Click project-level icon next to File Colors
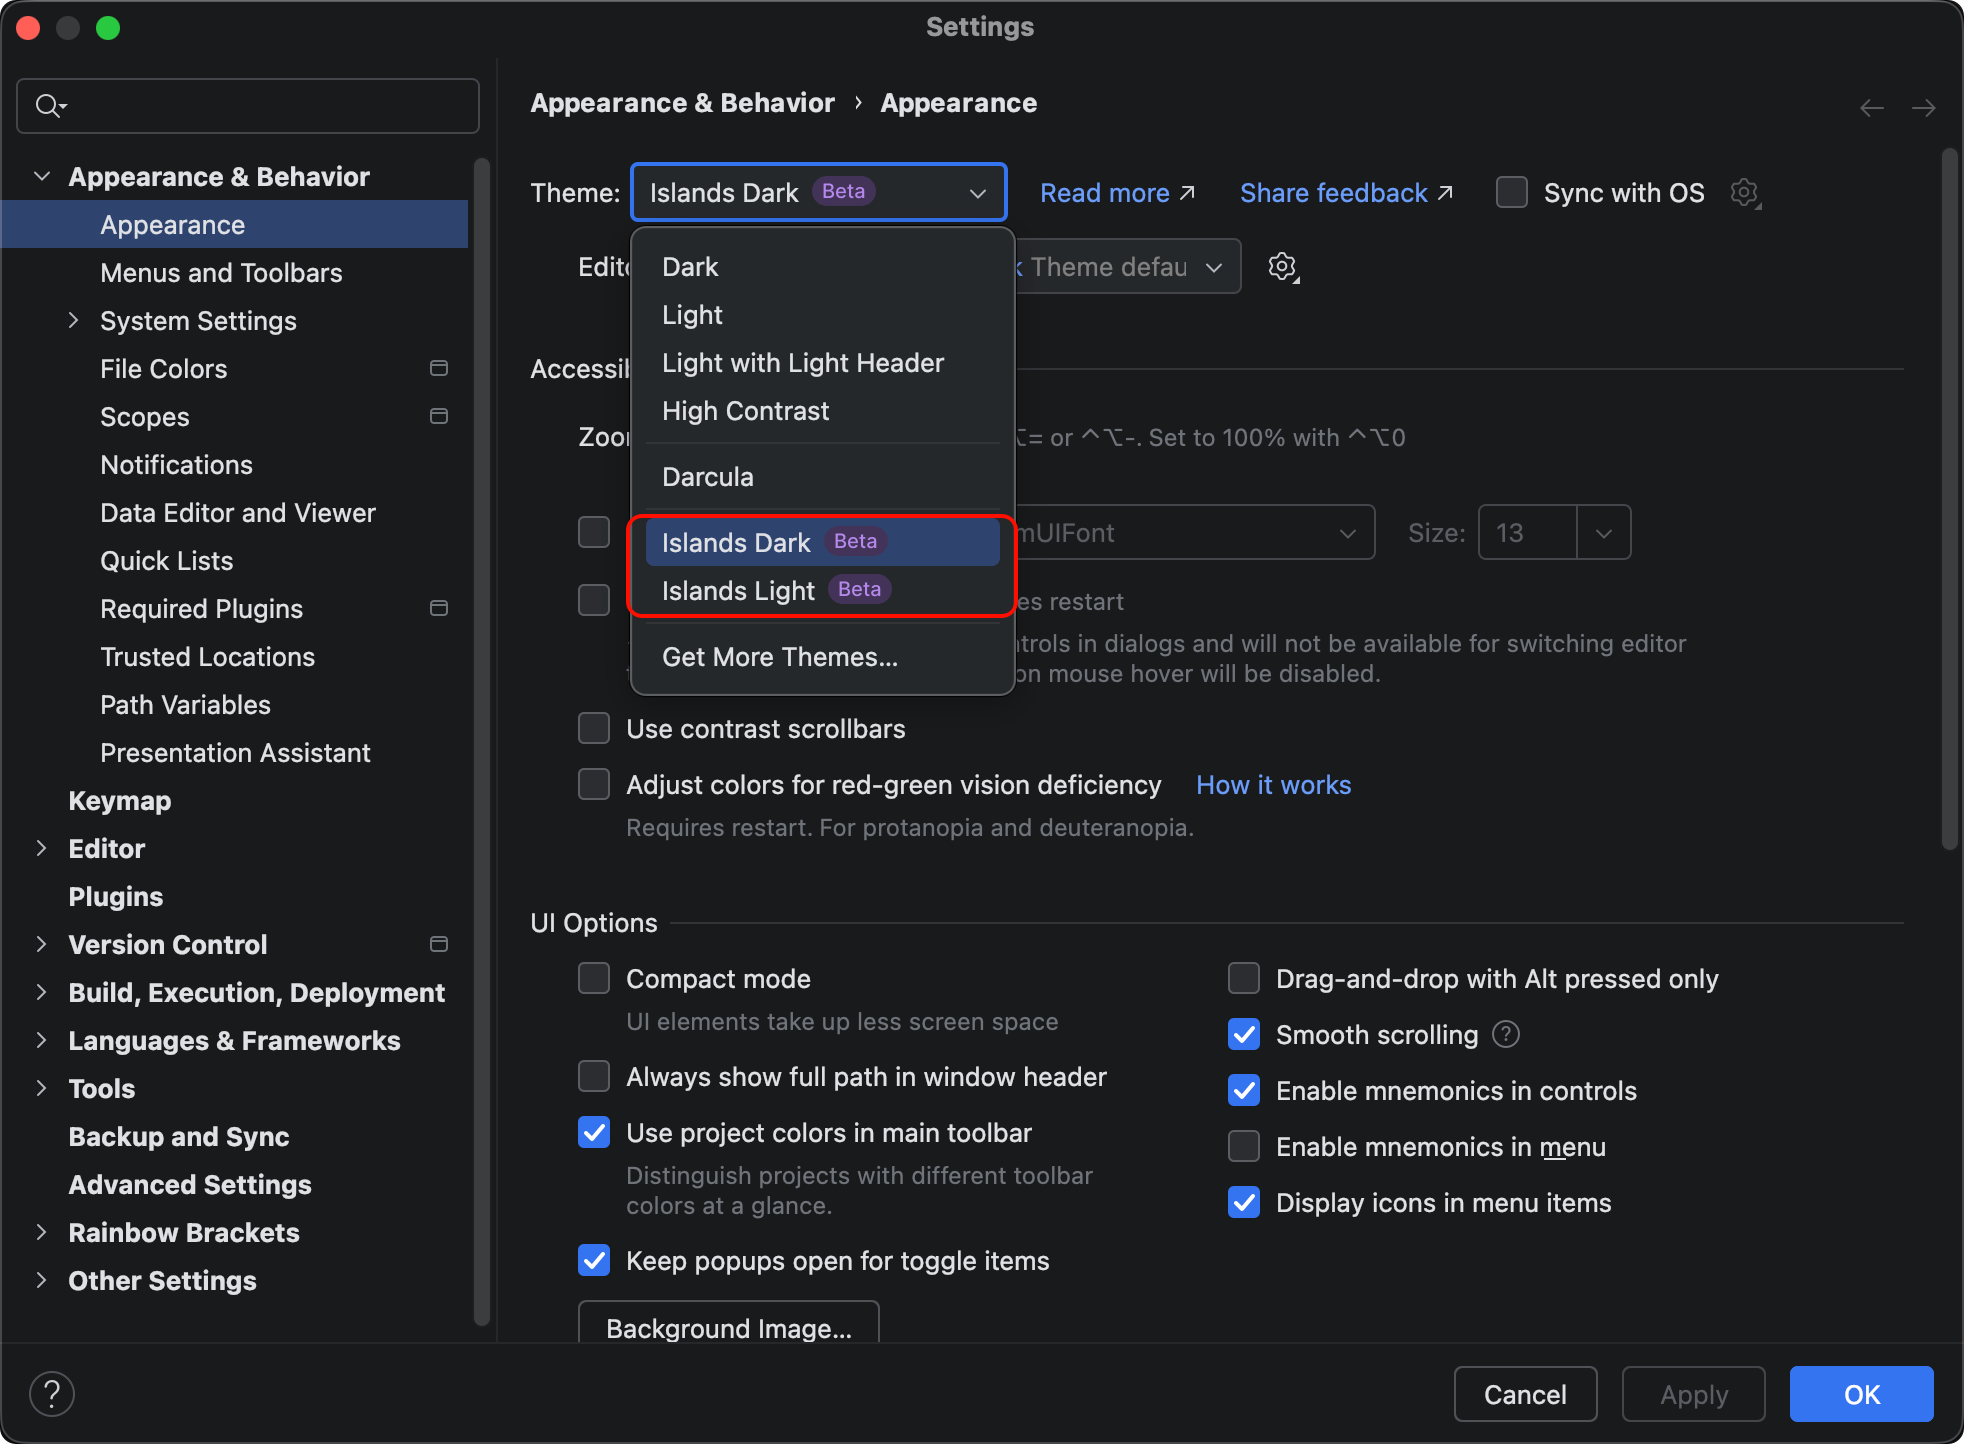The height and width of the screenshot is (1444, 1964). point(438,368)
